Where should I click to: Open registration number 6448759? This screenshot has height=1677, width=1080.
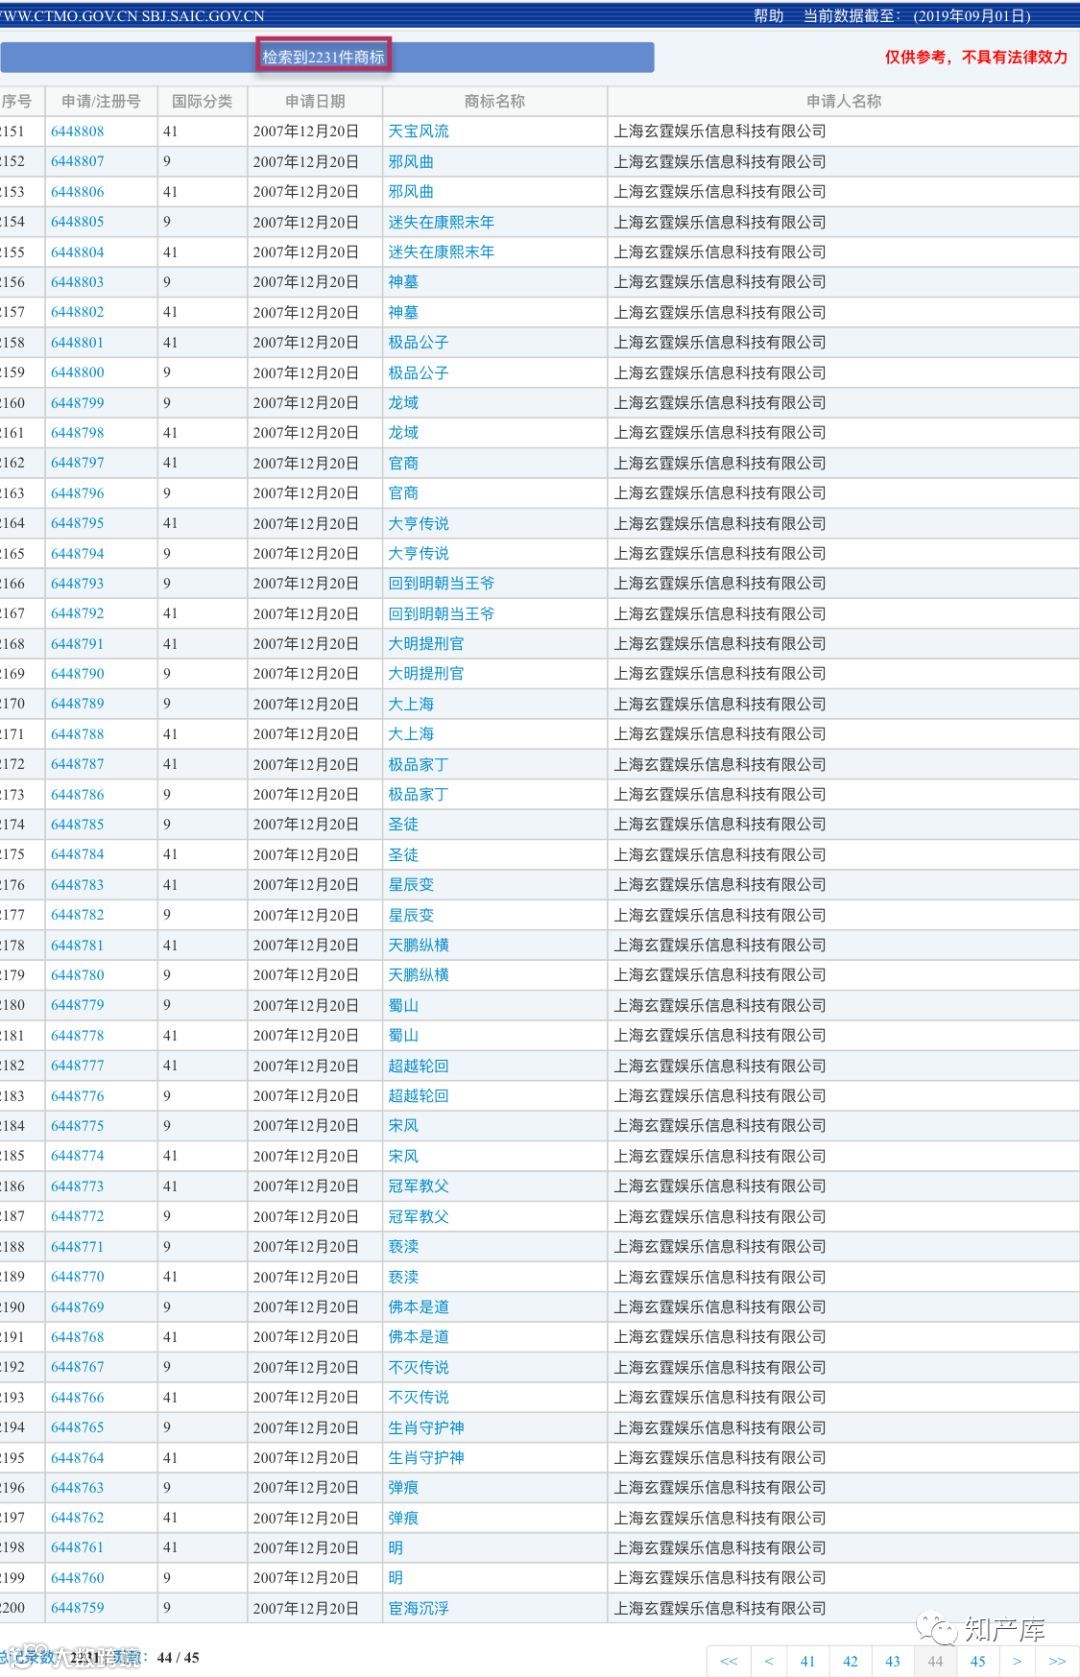(x=77, y=1608)
